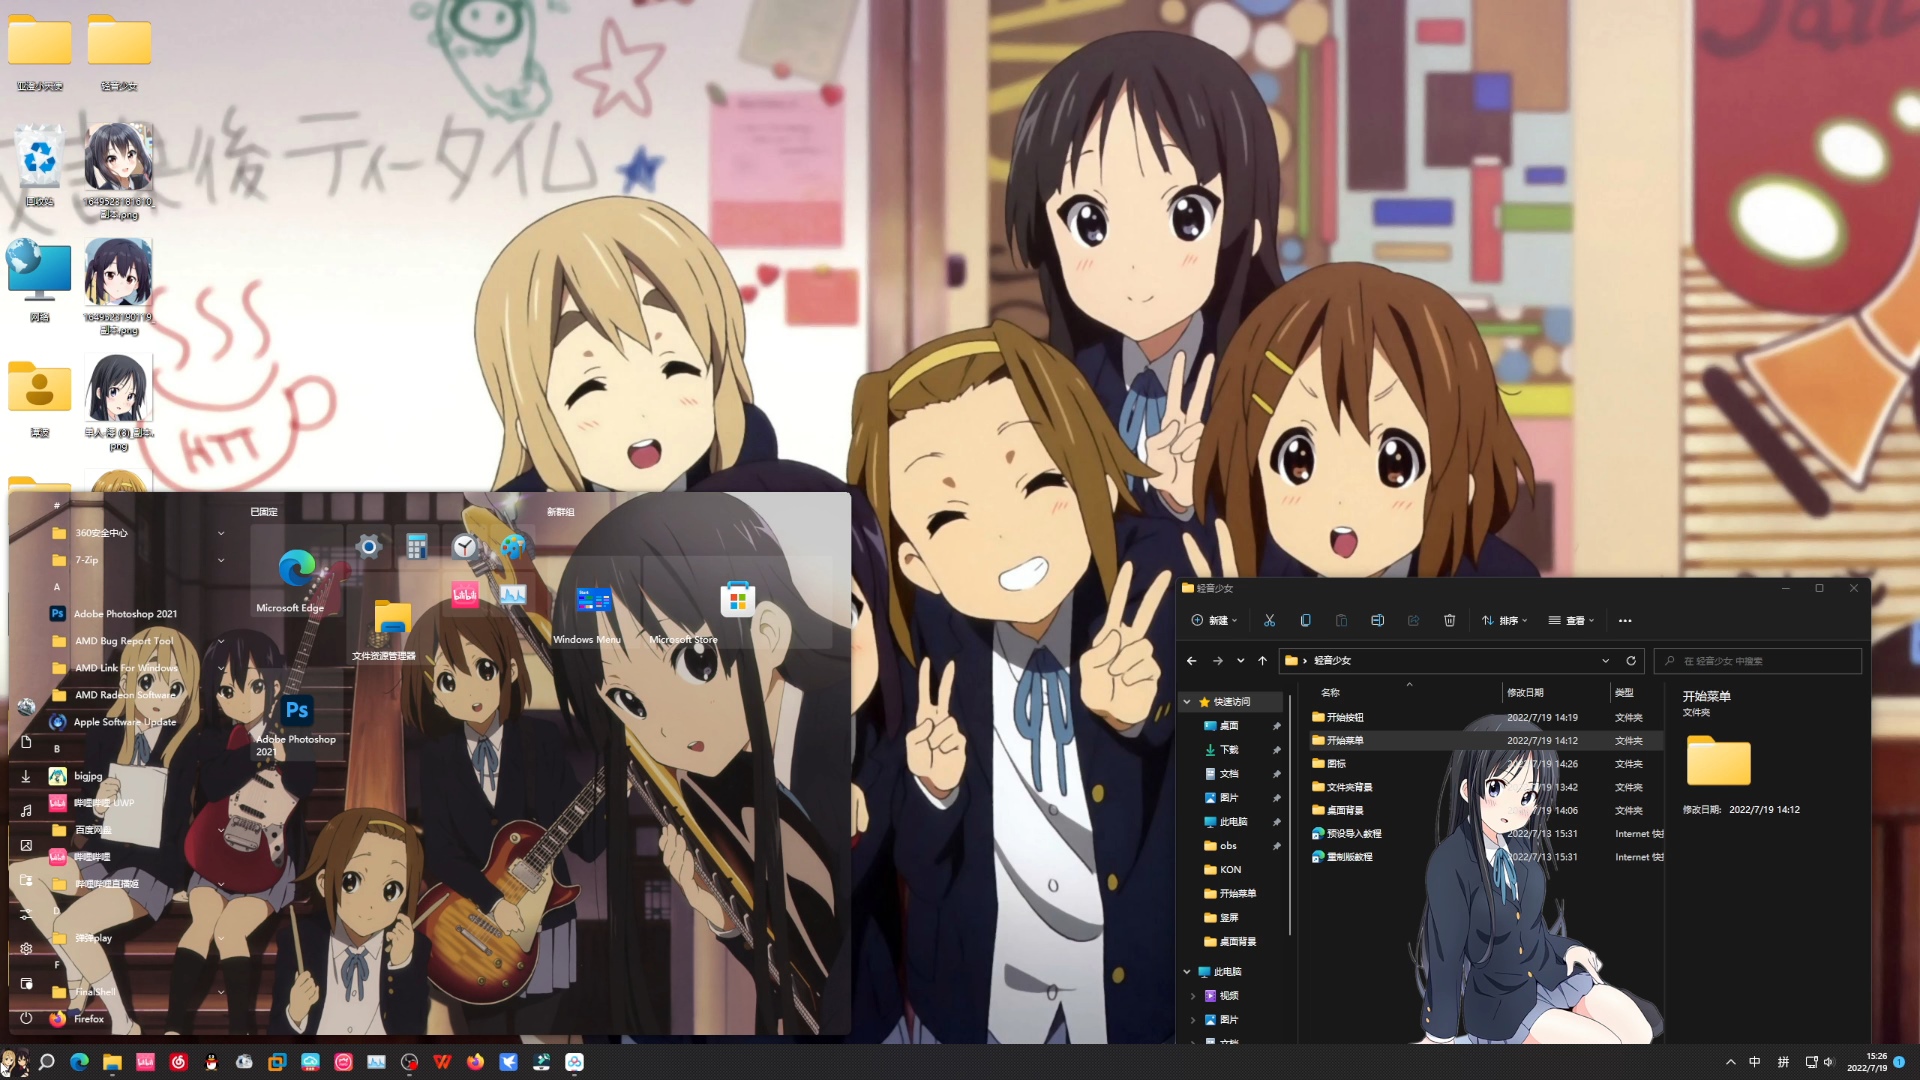Refresh the current folder view

click(1631, 661)
